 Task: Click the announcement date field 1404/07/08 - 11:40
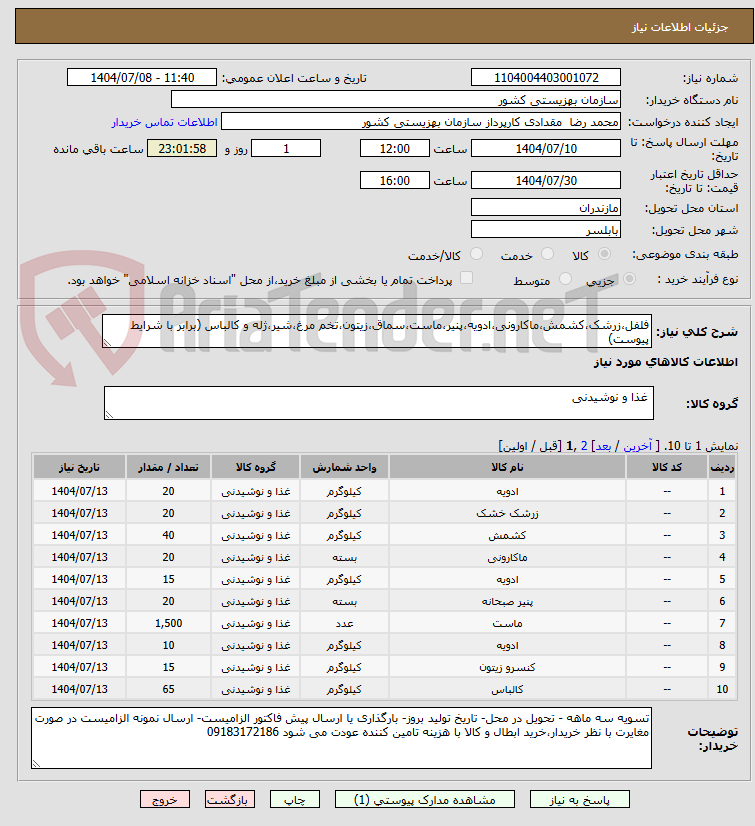click(x=142, y=77)
